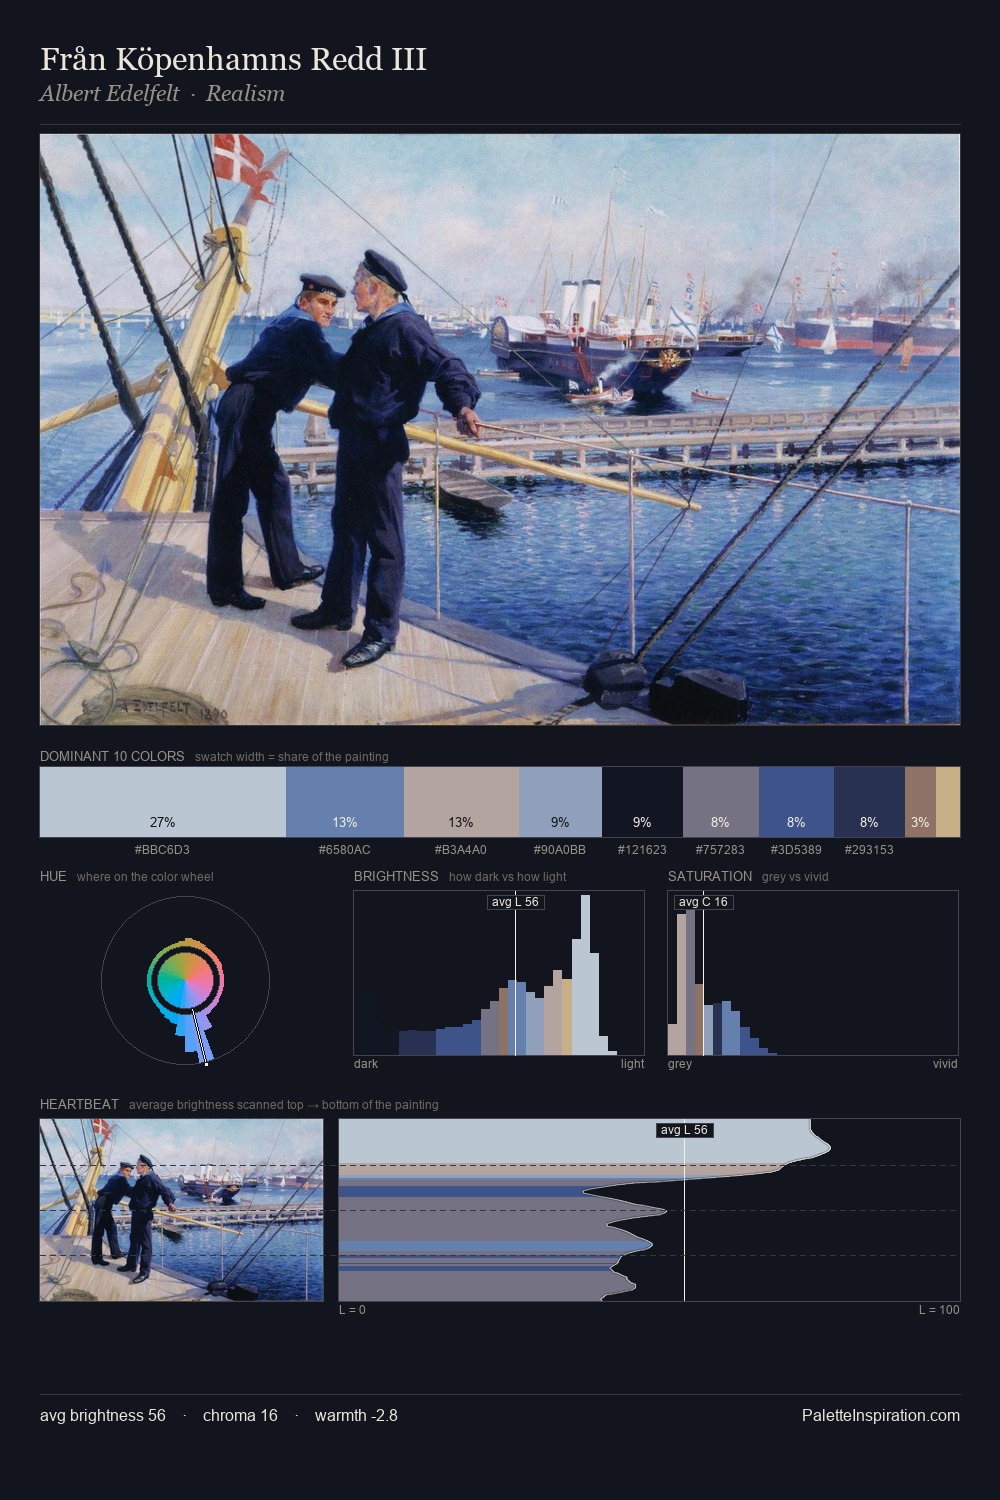The image size is (1000, 1500).
Task: Pick the #3D5389 deep blue swatch
Action: (796, 802)
